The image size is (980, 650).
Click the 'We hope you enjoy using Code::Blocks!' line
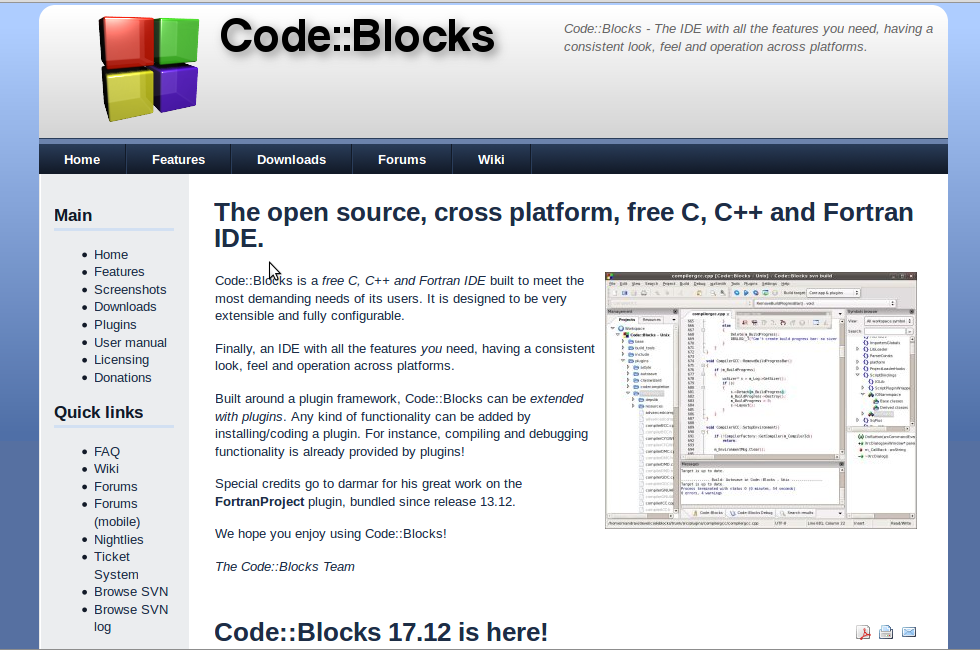click(331, 534)
